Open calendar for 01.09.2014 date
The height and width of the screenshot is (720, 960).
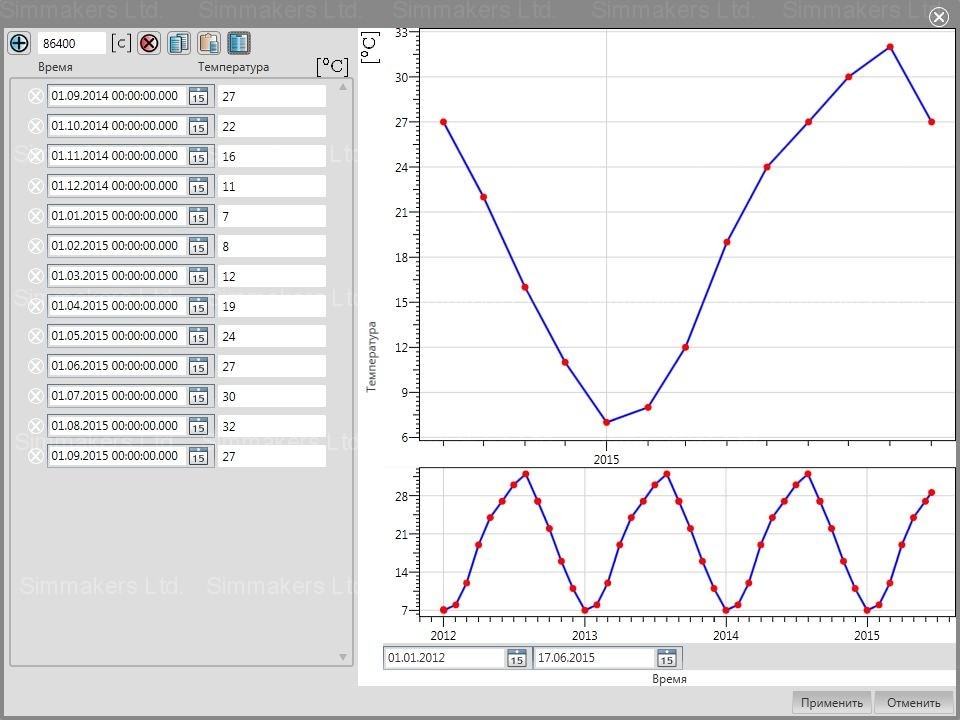(198, 96)
